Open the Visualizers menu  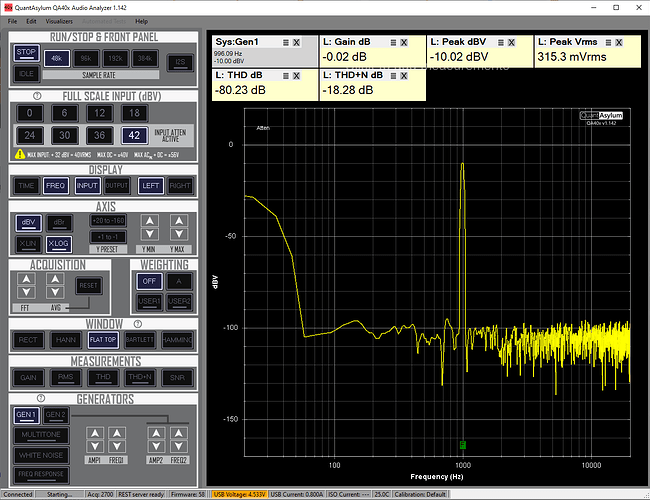(60, 20)
